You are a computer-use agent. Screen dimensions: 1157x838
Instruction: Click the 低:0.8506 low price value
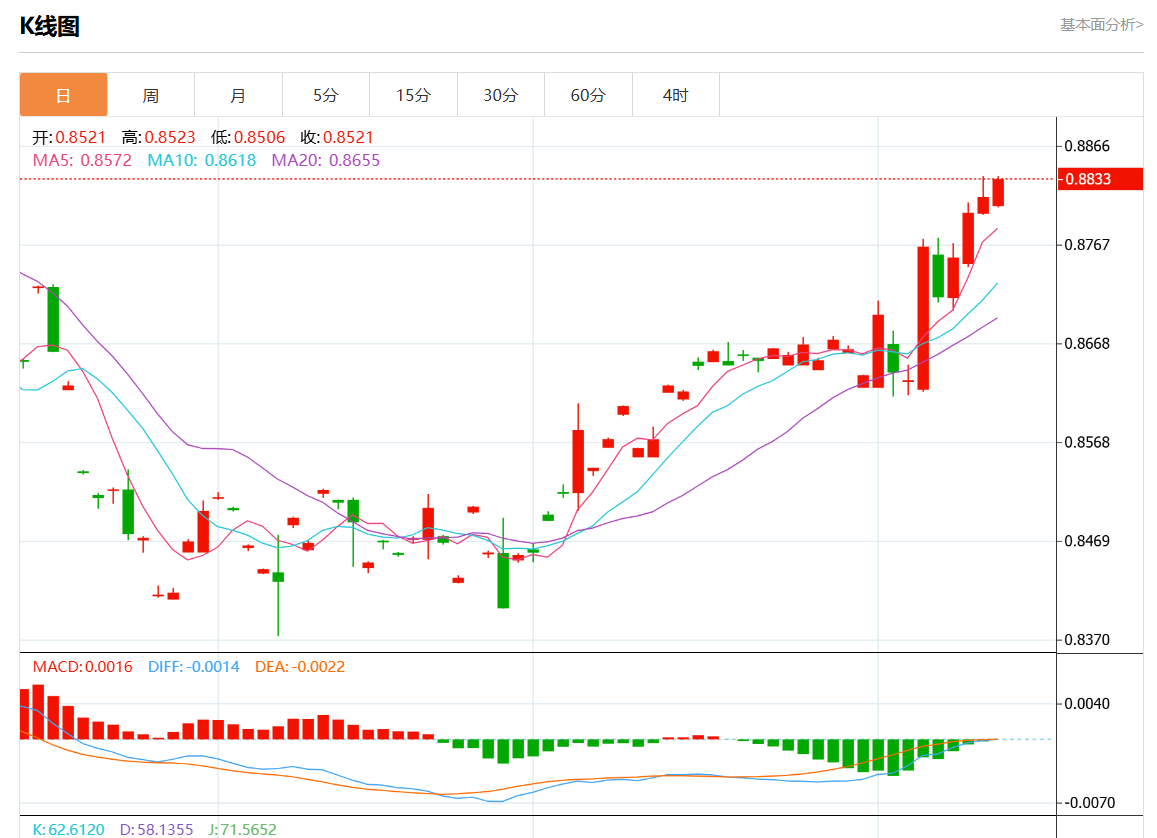tap(248, 137)
